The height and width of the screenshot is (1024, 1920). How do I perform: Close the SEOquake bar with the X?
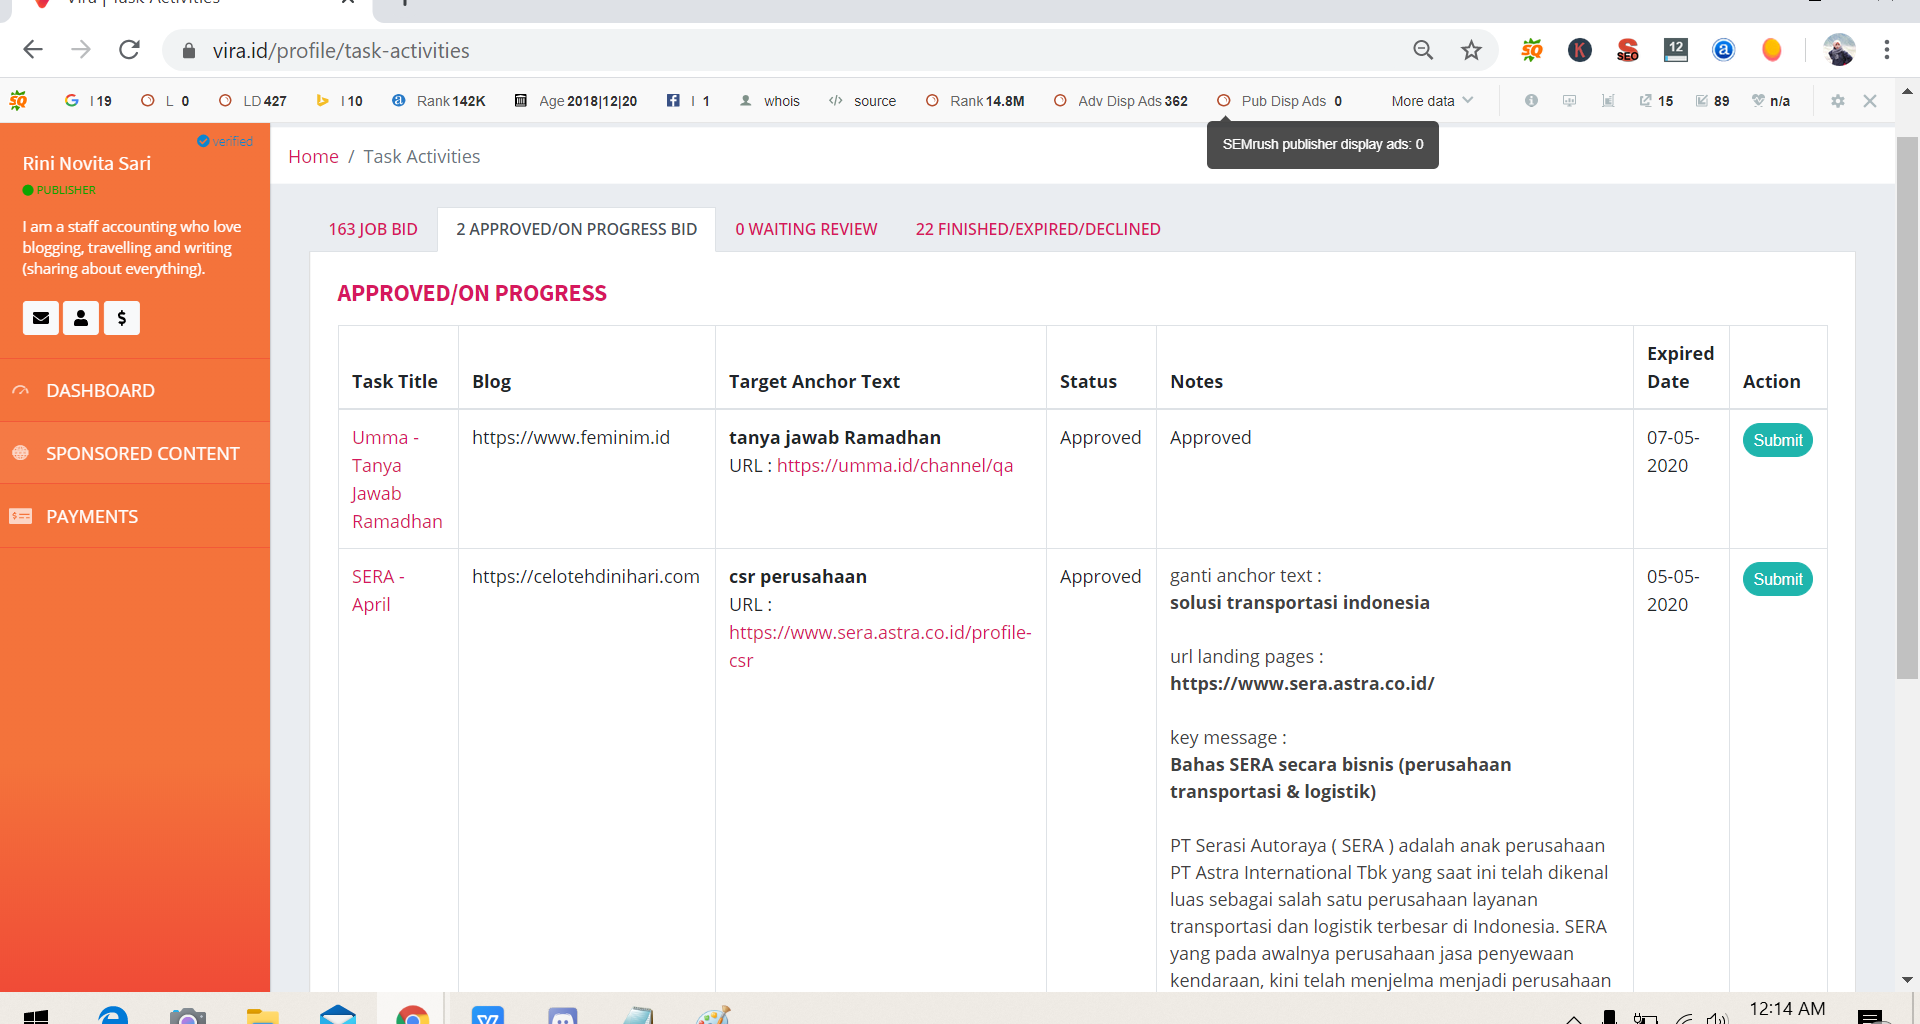pyautogui.click(x=1870, y=101)
